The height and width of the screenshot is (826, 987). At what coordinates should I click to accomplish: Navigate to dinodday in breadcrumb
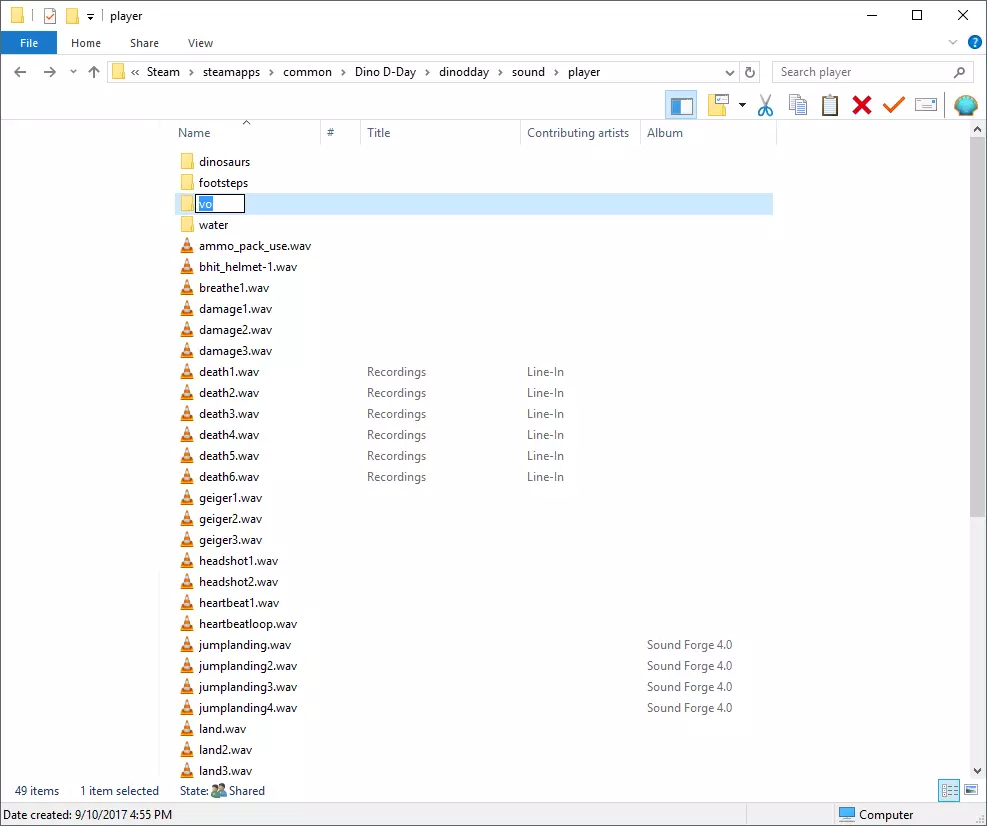[464, 72]
